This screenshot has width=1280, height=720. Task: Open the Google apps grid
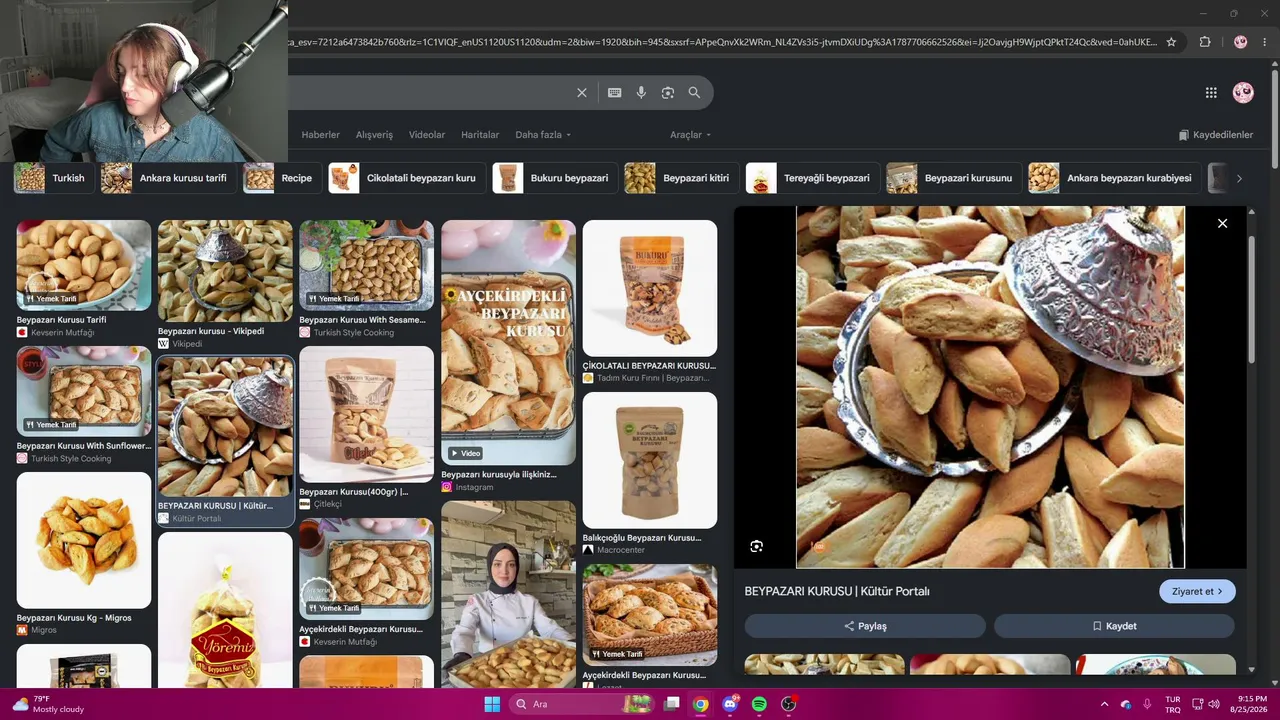1211,93
